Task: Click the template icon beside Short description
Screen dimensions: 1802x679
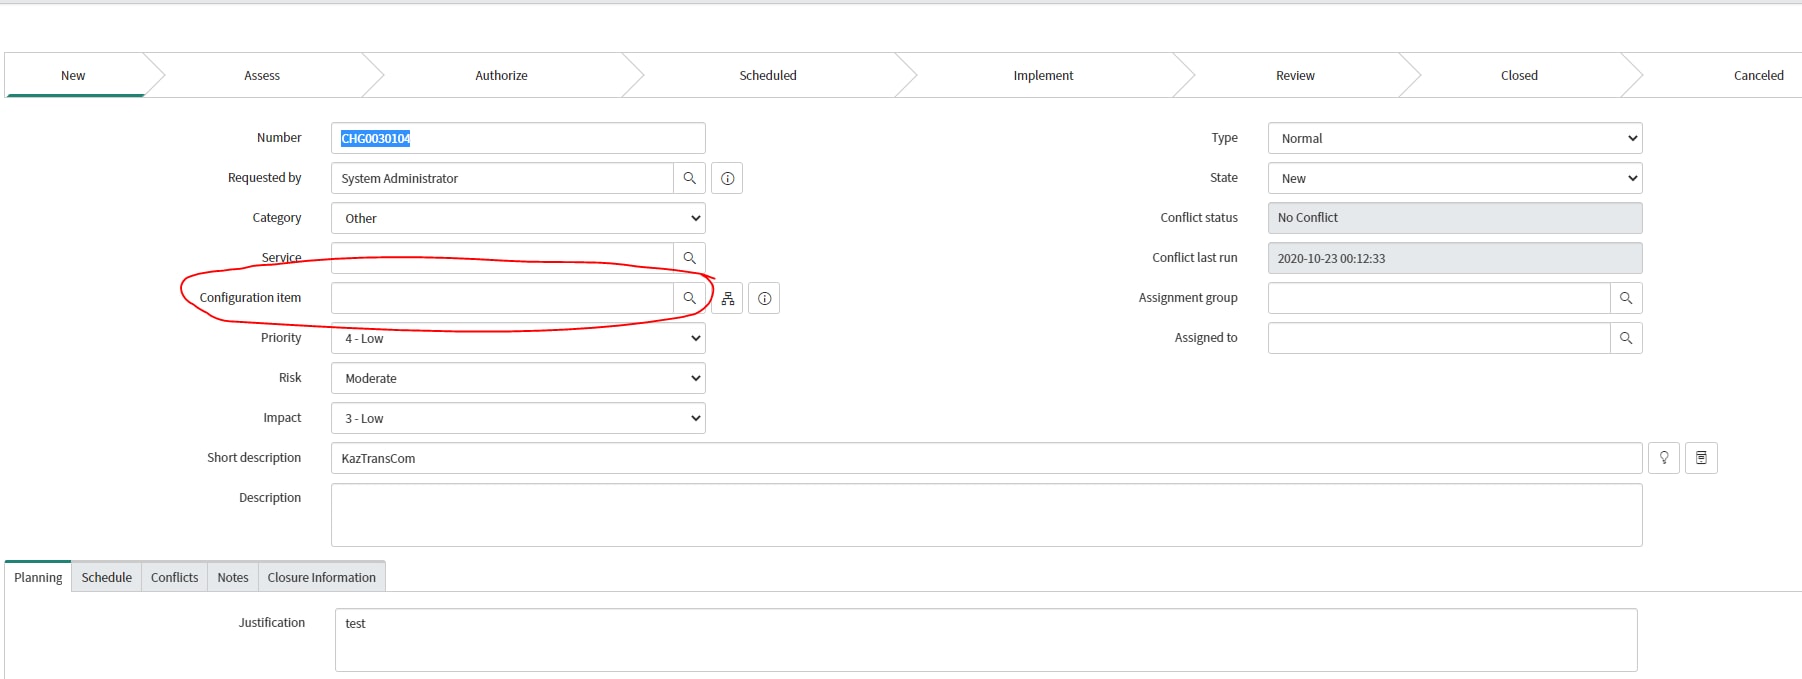Action: (1701, 458)
